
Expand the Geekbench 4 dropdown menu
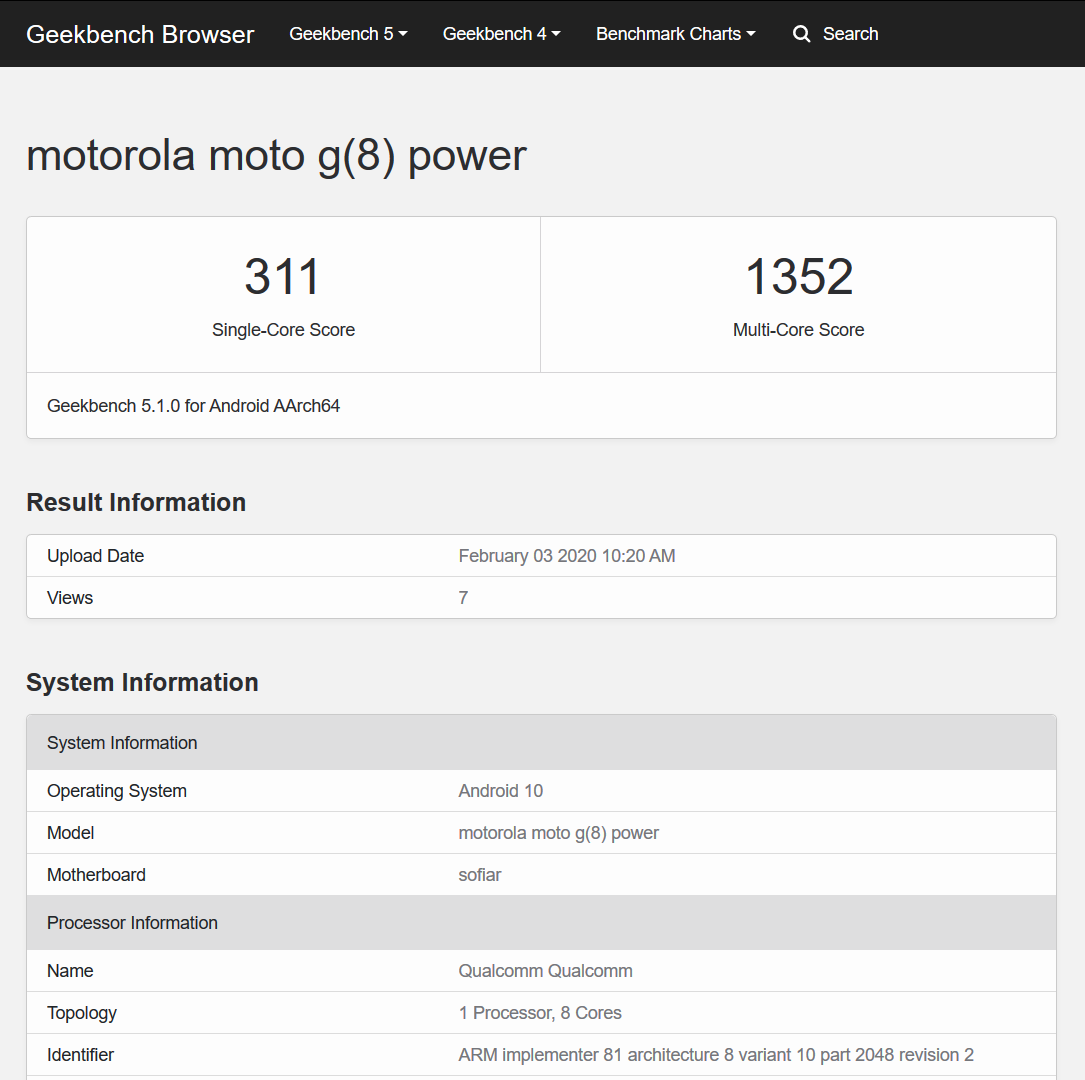[x=502, y=34]
